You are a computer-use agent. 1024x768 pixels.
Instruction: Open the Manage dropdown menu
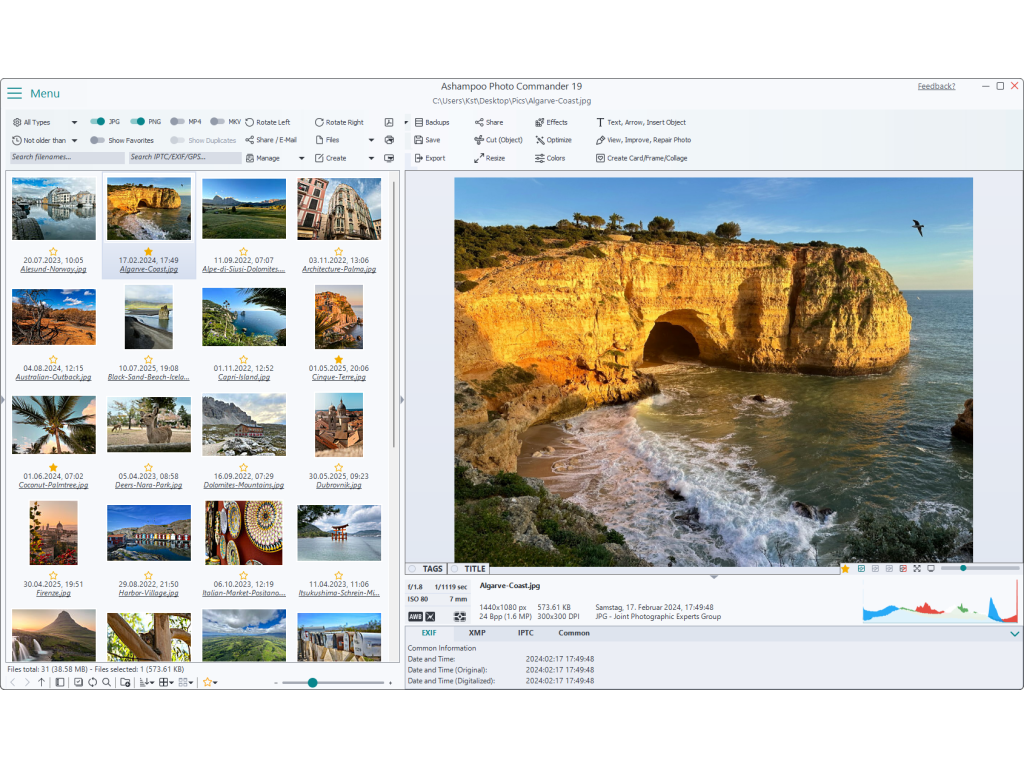tap(275, 158)
